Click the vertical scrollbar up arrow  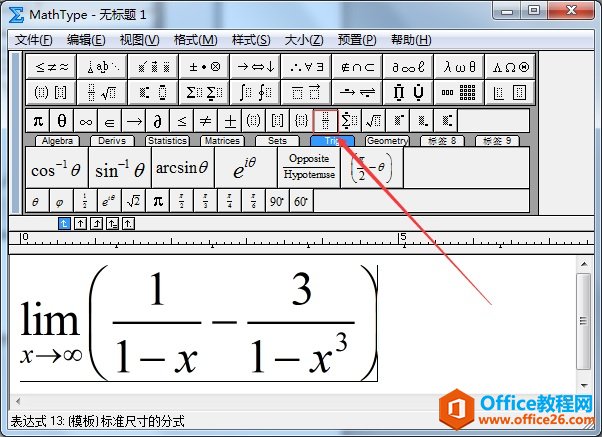(584, 264)
